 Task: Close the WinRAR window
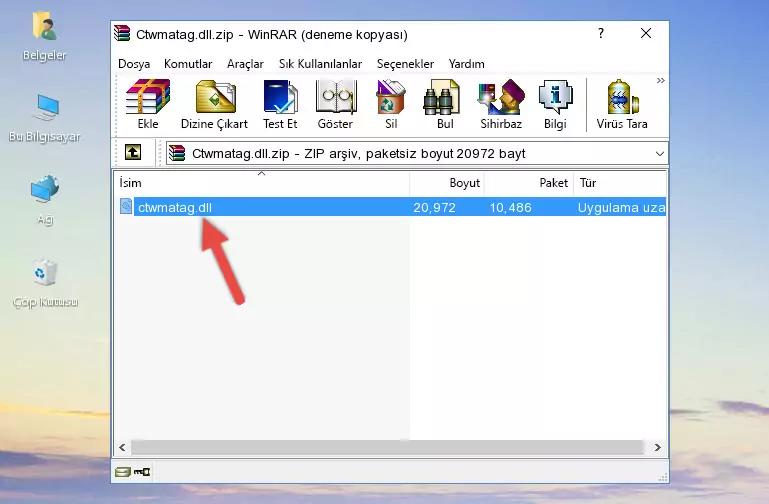646,33
